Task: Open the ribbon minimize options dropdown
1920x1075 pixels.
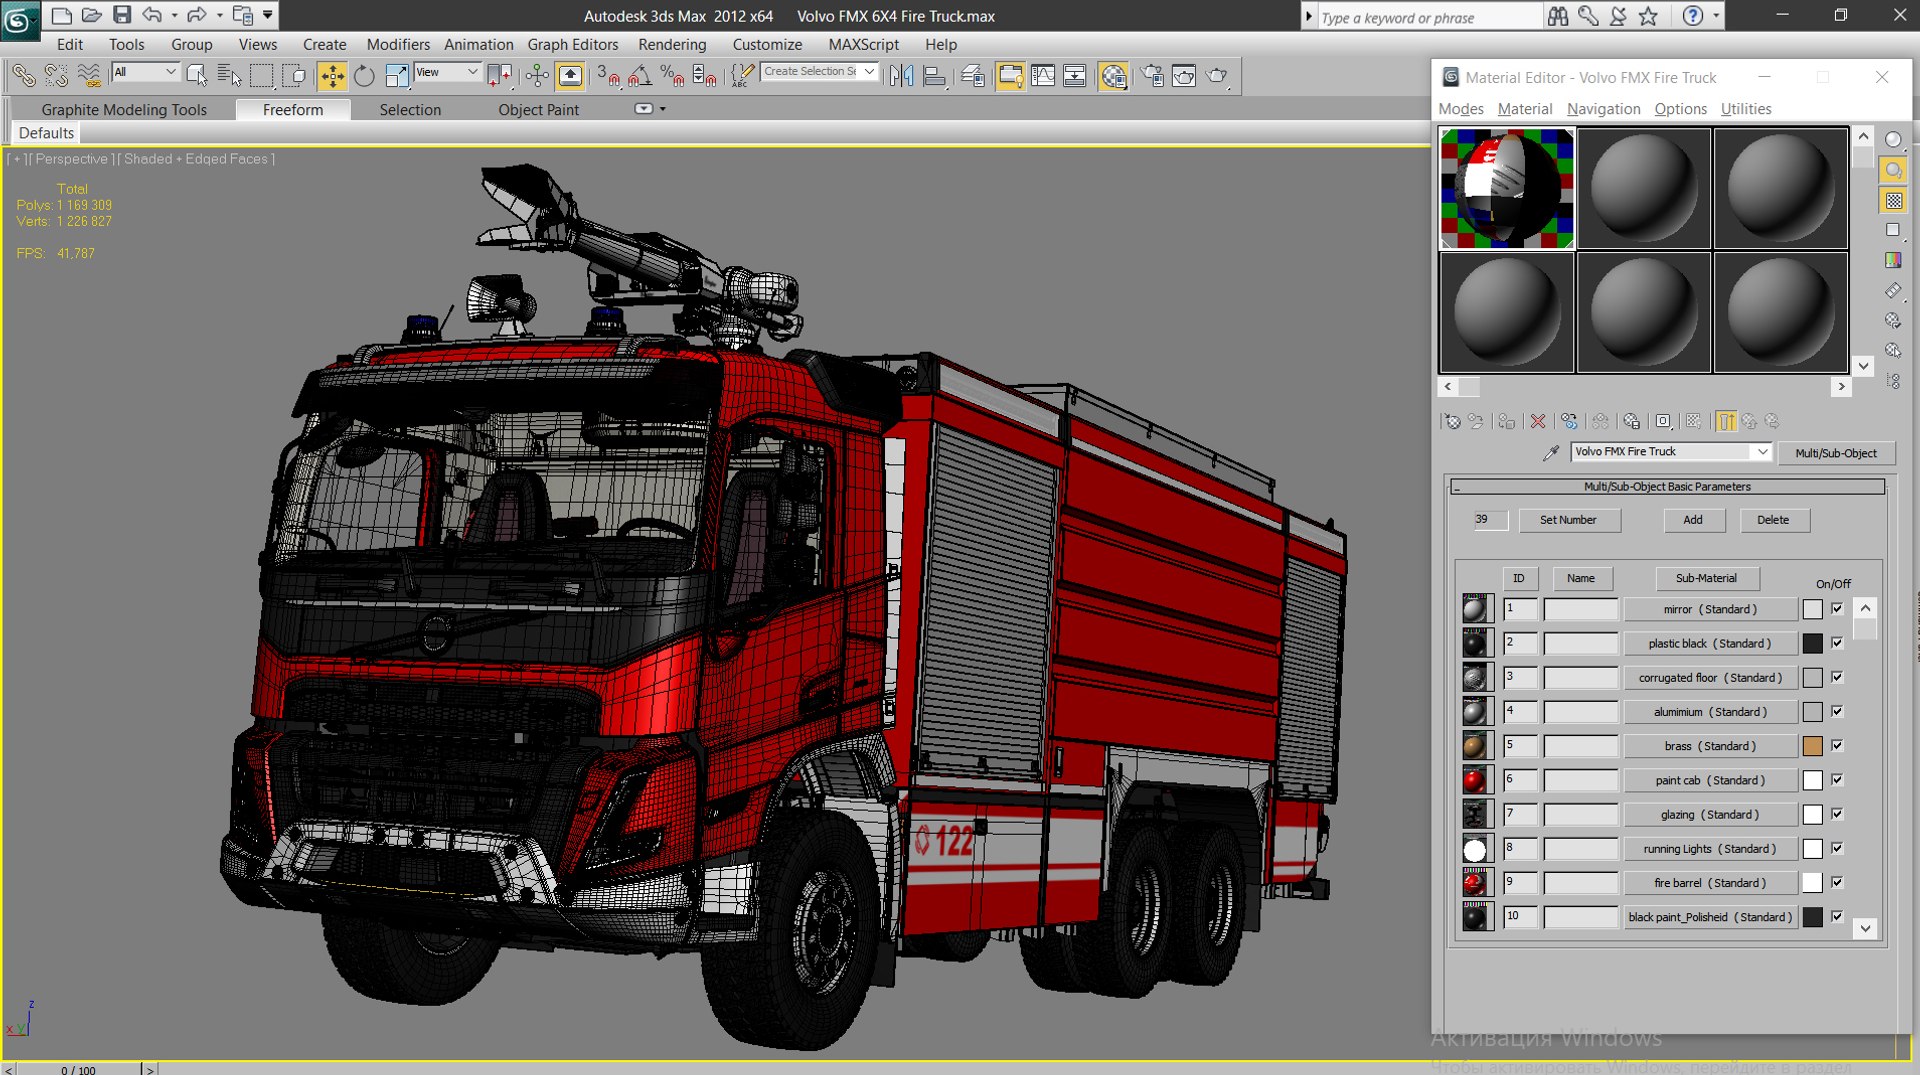Action: (x=662, y=109)
